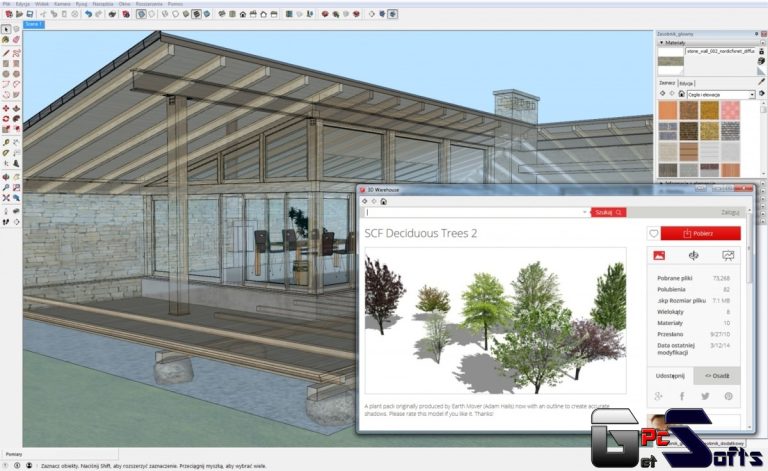Pick the Sample Paint eyedropper
This screenshot has width=768, height=471.
[x=761, y=82]
